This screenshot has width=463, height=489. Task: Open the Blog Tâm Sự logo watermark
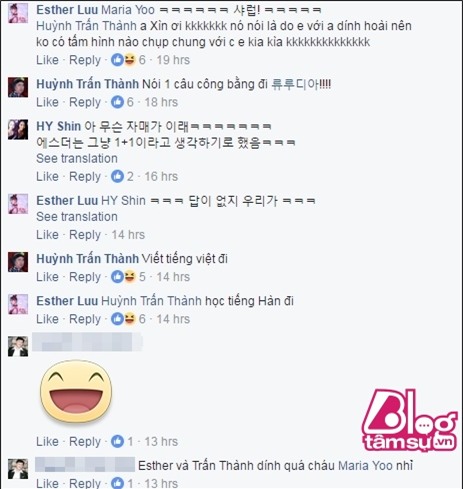pos(410,420)
